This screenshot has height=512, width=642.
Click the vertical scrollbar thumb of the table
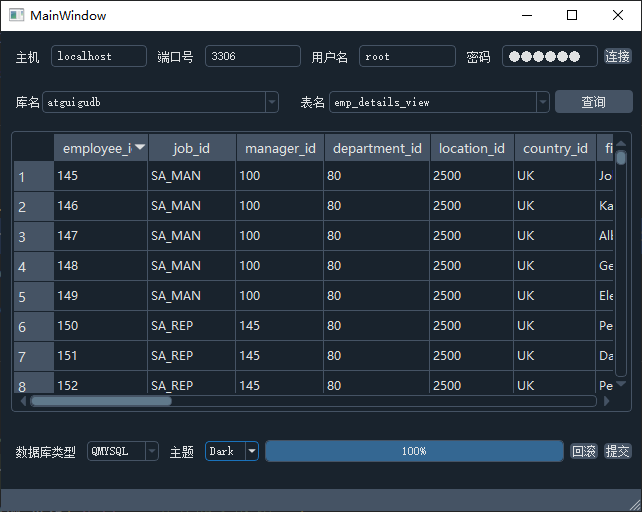point(621,158)
